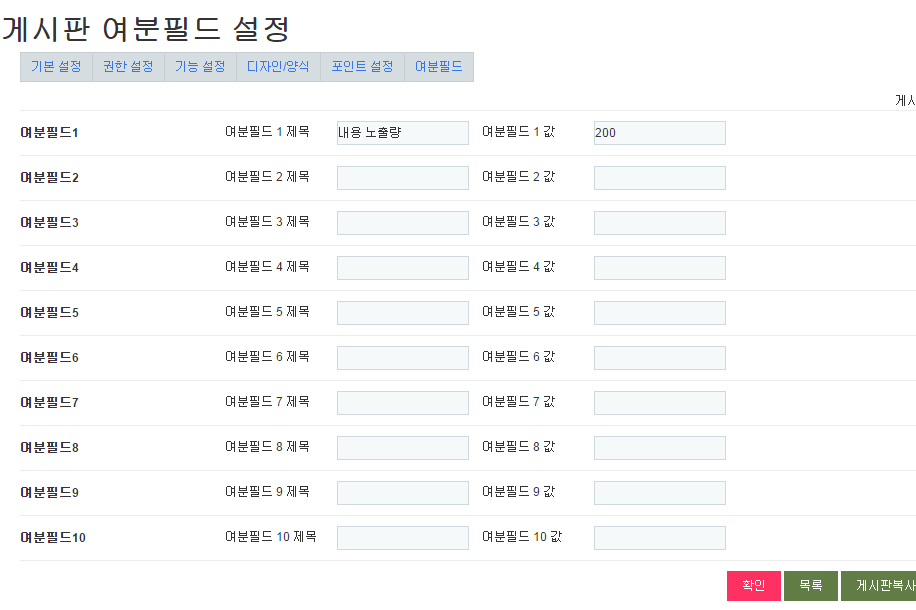Open the 포인트 설정 tab
The width and height of the screenshot is (916, 610).
point(362,67)
